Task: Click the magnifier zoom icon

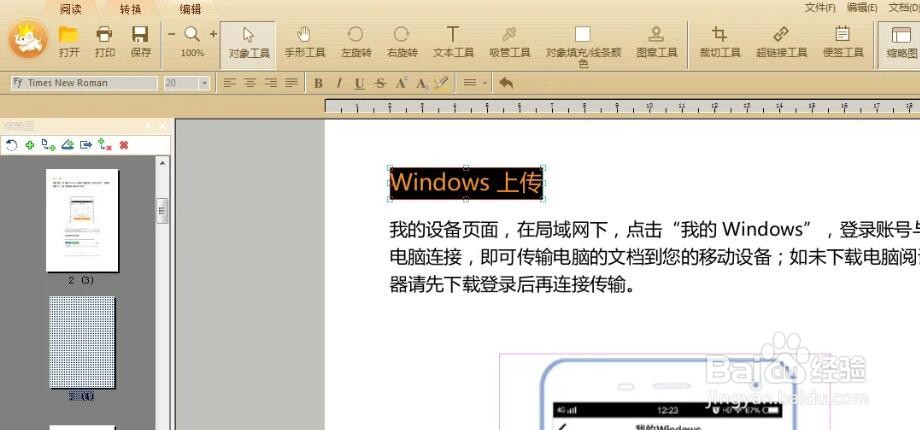Action: tap(192, 34)
